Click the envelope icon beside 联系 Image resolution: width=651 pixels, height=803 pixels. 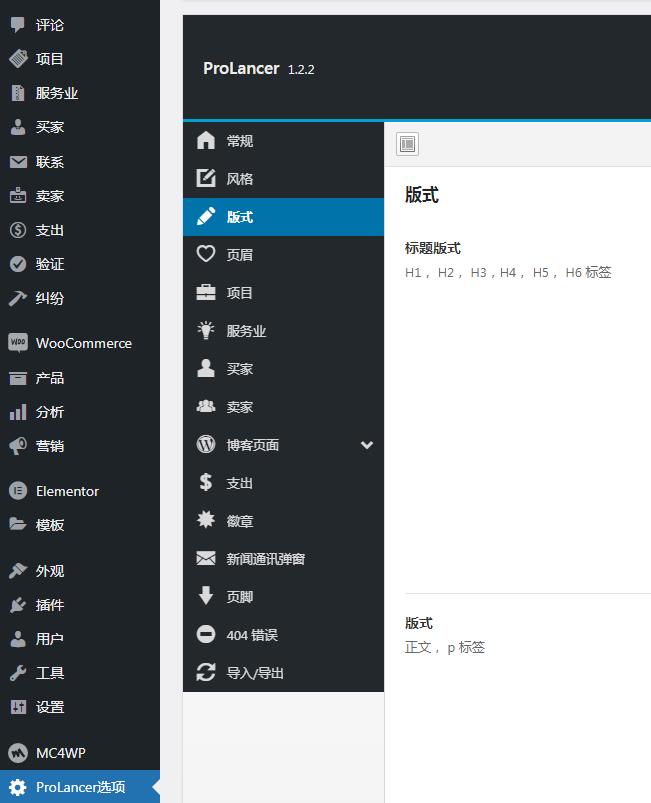pyautogui.click(x=18, y=162)
